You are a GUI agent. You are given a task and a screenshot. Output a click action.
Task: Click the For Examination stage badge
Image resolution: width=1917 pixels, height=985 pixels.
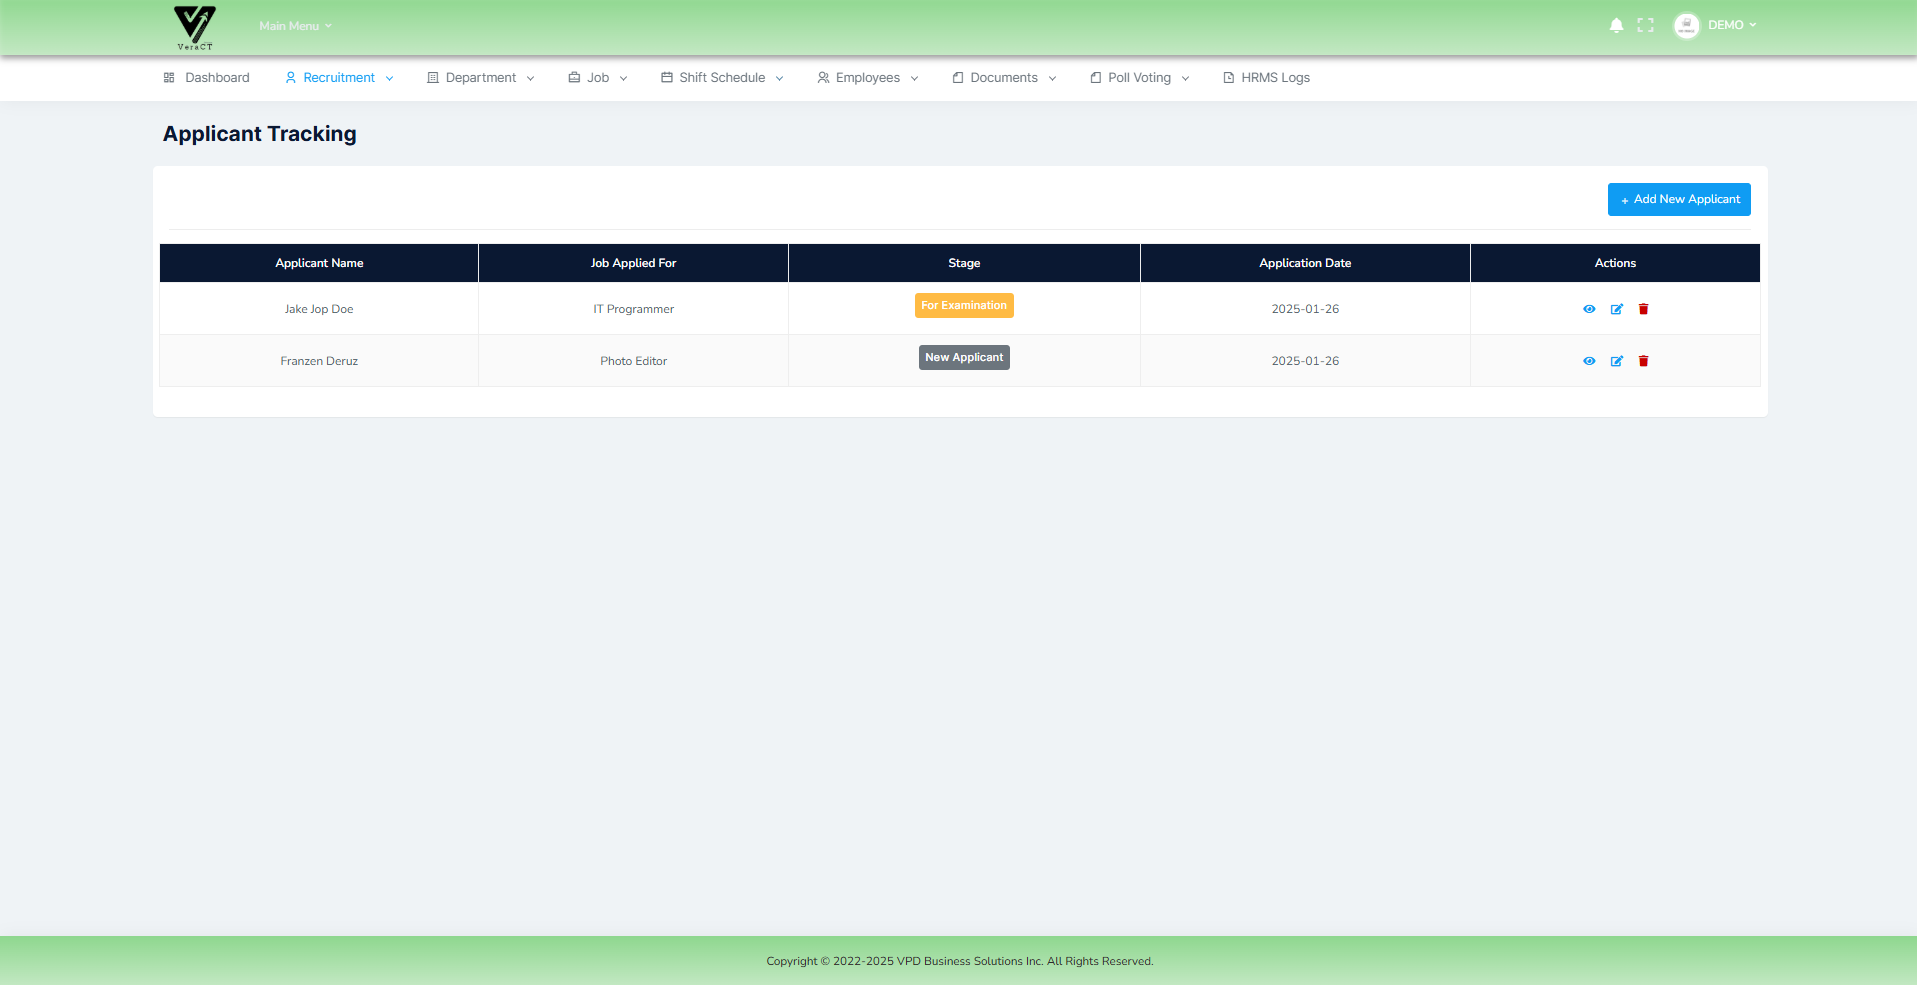pos(964,306)
